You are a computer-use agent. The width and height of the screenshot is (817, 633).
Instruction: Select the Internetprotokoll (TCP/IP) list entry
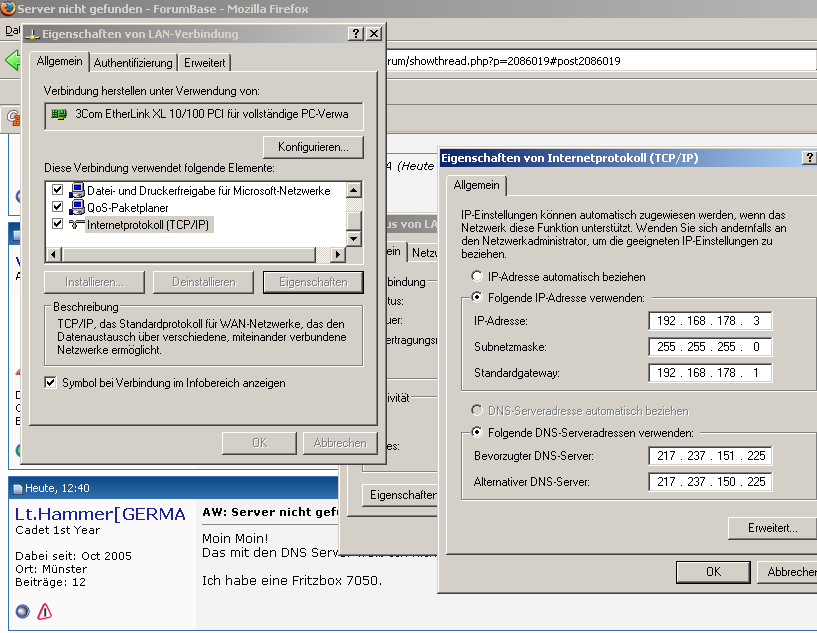pyautogui.click(x=147, y=225)
